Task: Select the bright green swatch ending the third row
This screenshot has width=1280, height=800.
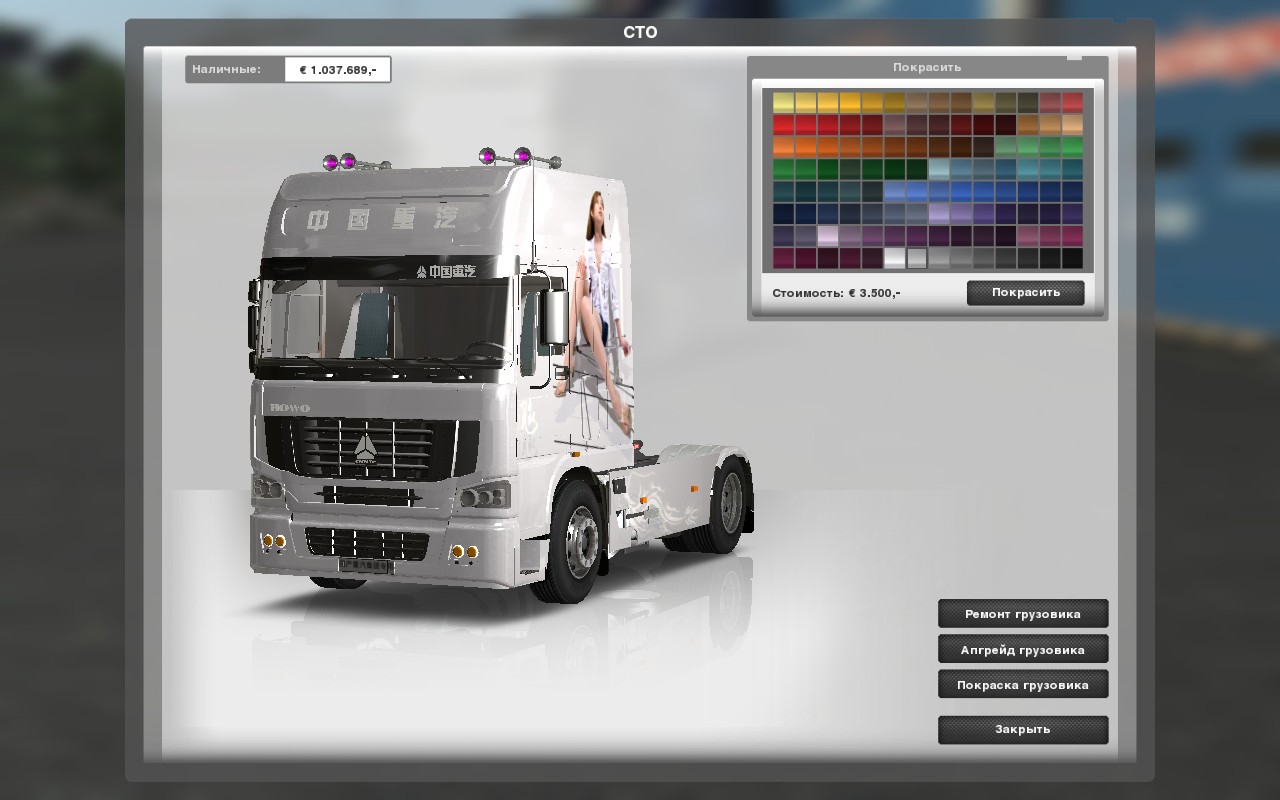Action: (1072, 147)
